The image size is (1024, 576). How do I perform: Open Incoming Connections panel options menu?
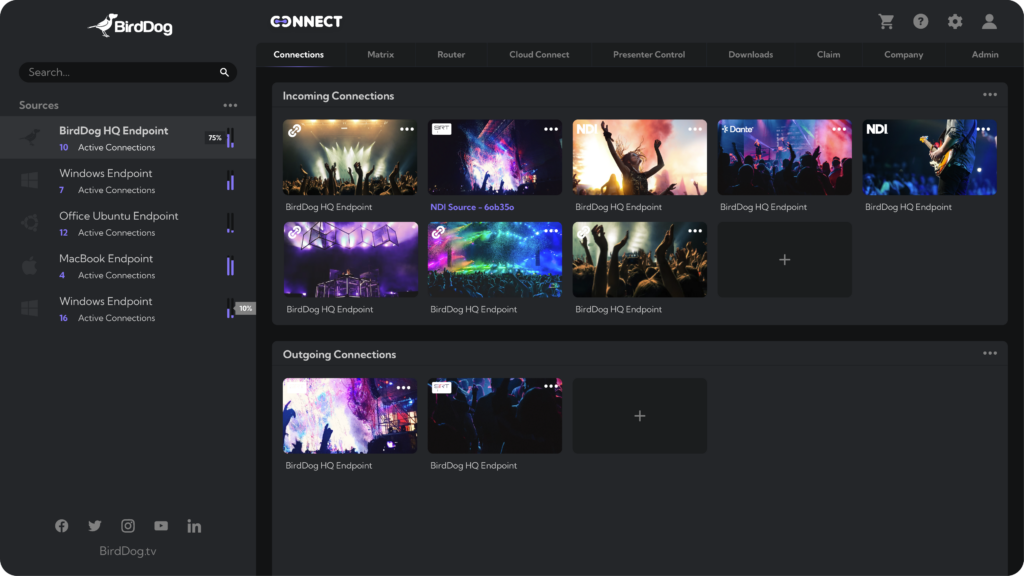pos(989,96)
